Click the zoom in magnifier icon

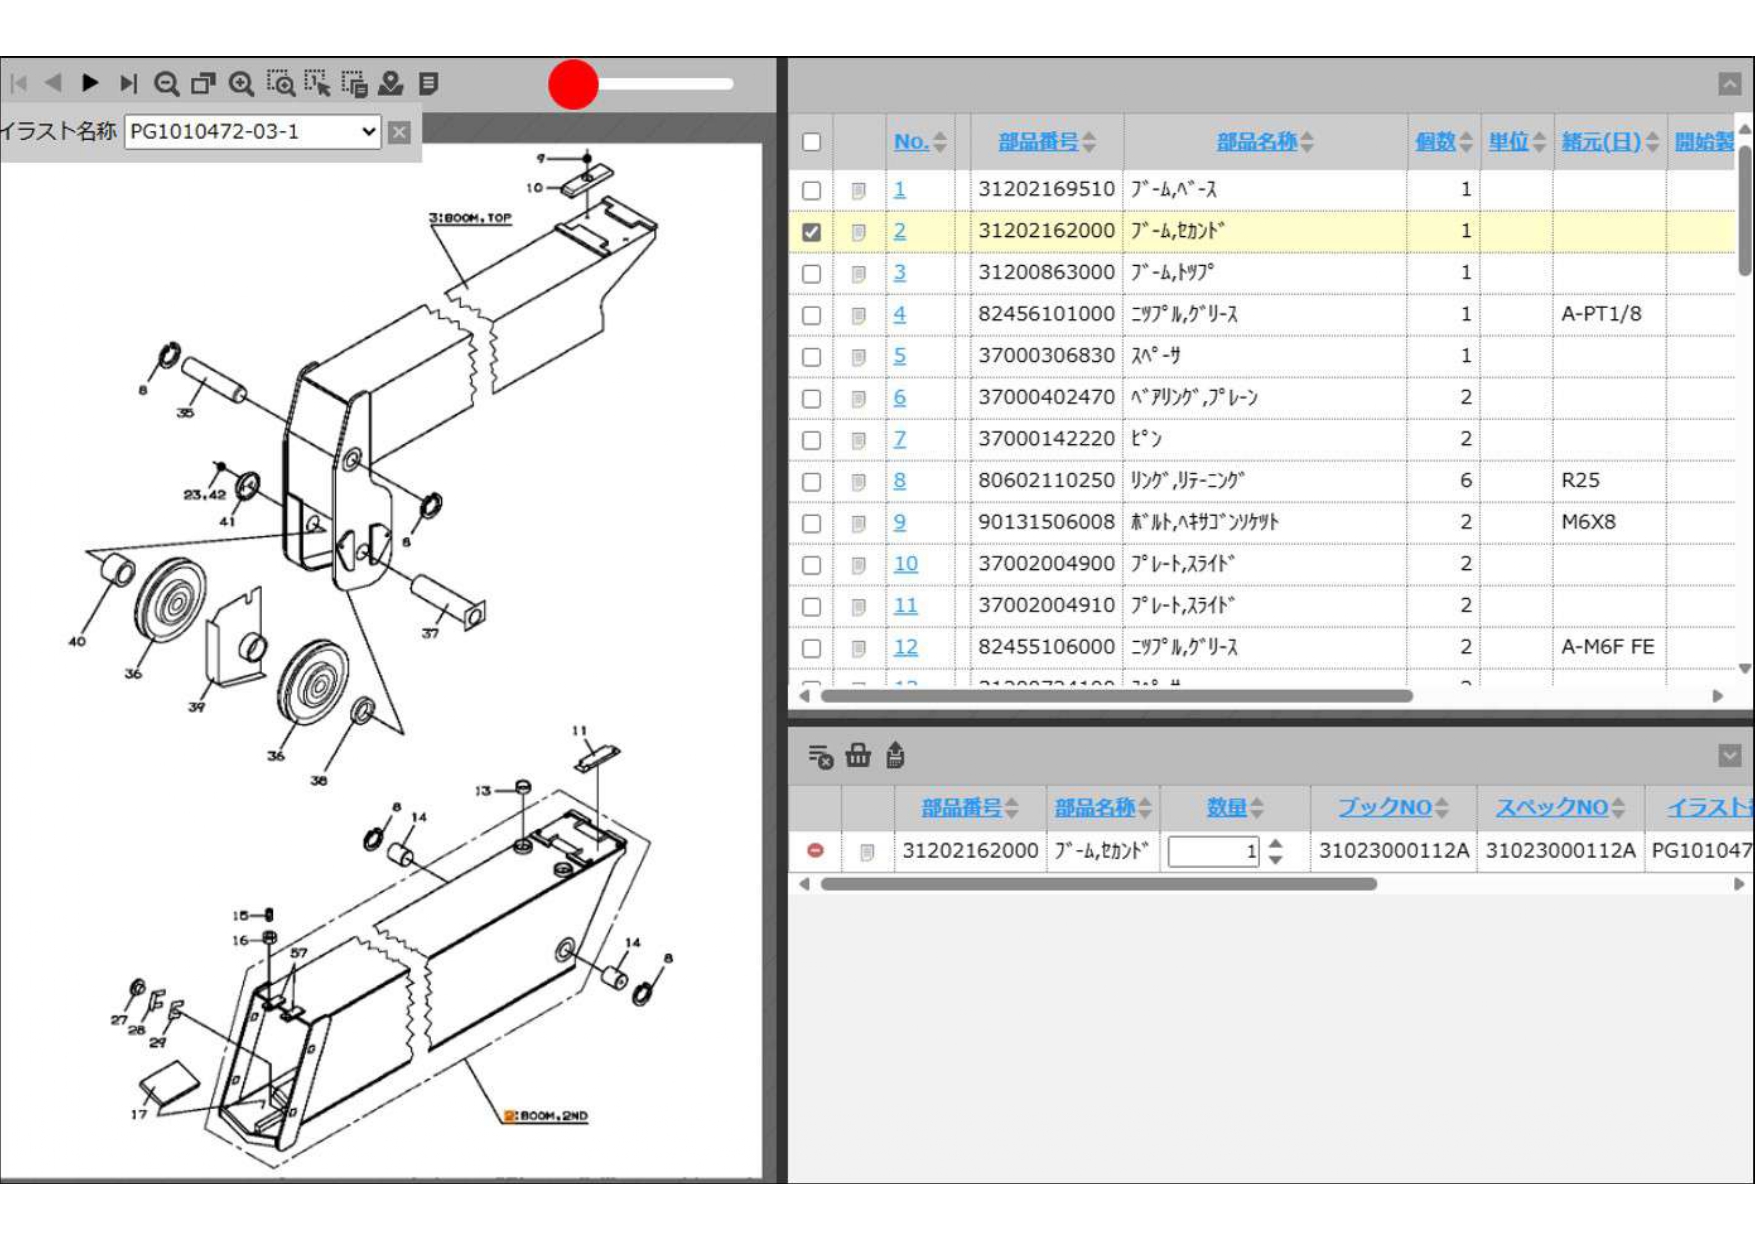click(241, 84)
